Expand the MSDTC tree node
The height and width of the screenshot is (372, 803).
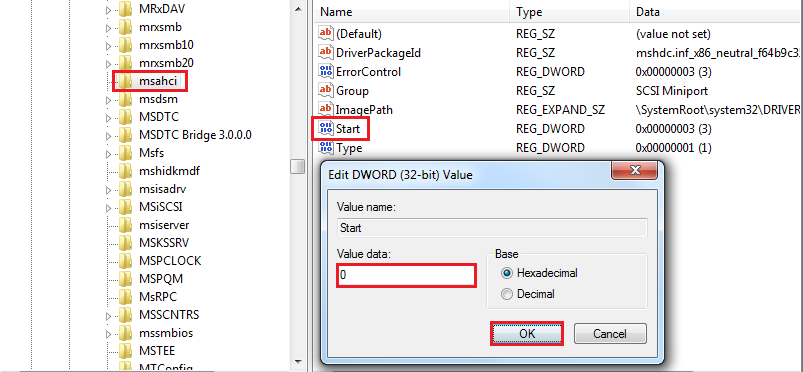[108, 118]
